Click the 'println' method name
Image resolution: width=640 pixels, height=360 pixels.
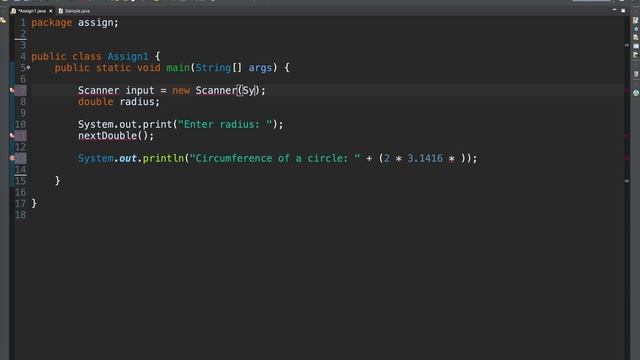pos(163,158)
